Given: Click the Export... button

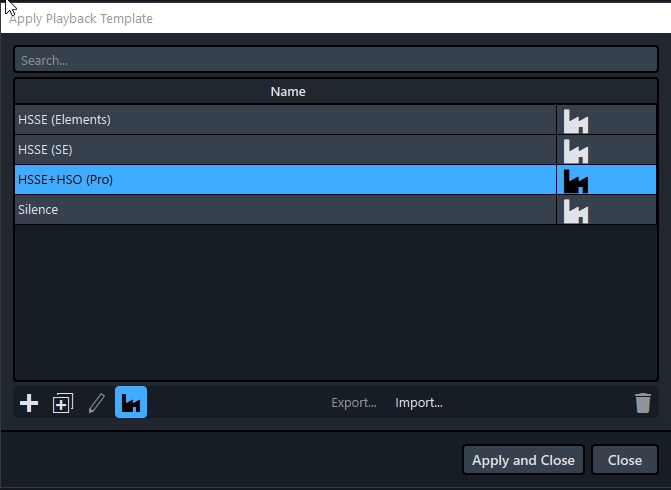Looking at the screenshot, I should [354, 403].
